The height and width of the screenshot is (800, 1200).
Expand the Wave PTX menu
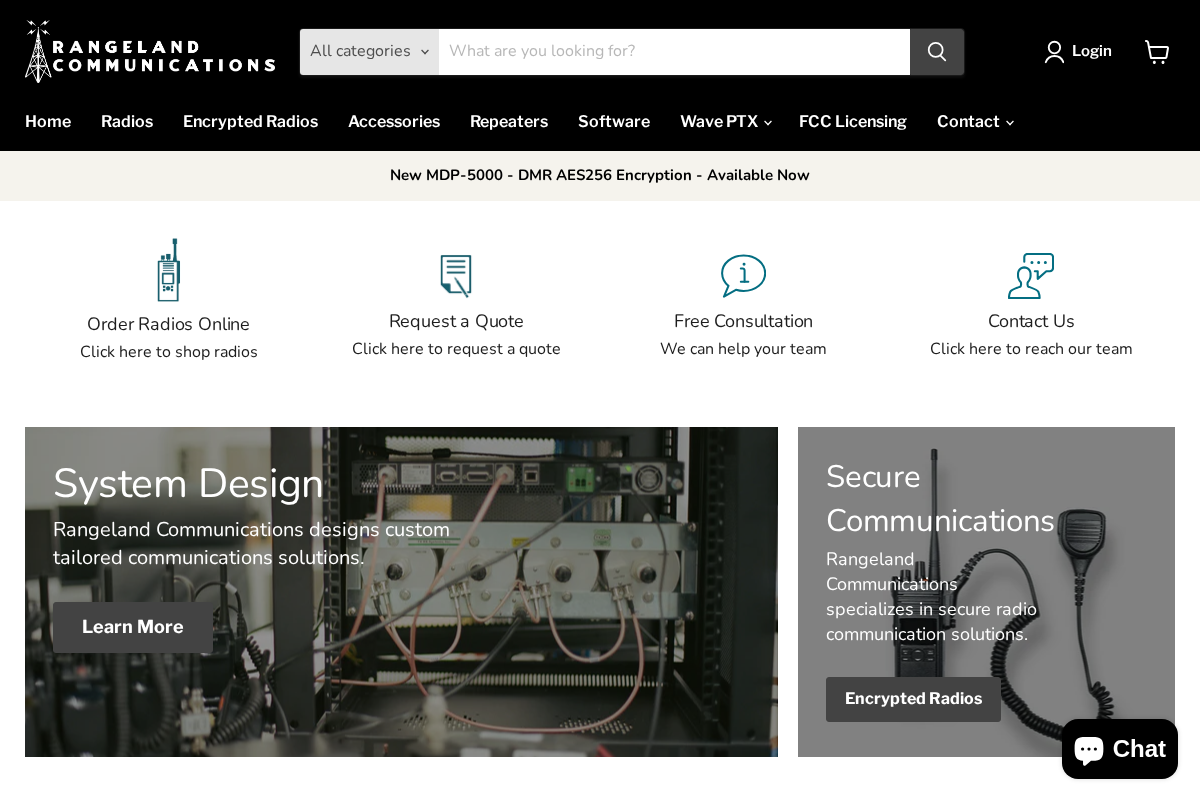[x=725, y=121]
